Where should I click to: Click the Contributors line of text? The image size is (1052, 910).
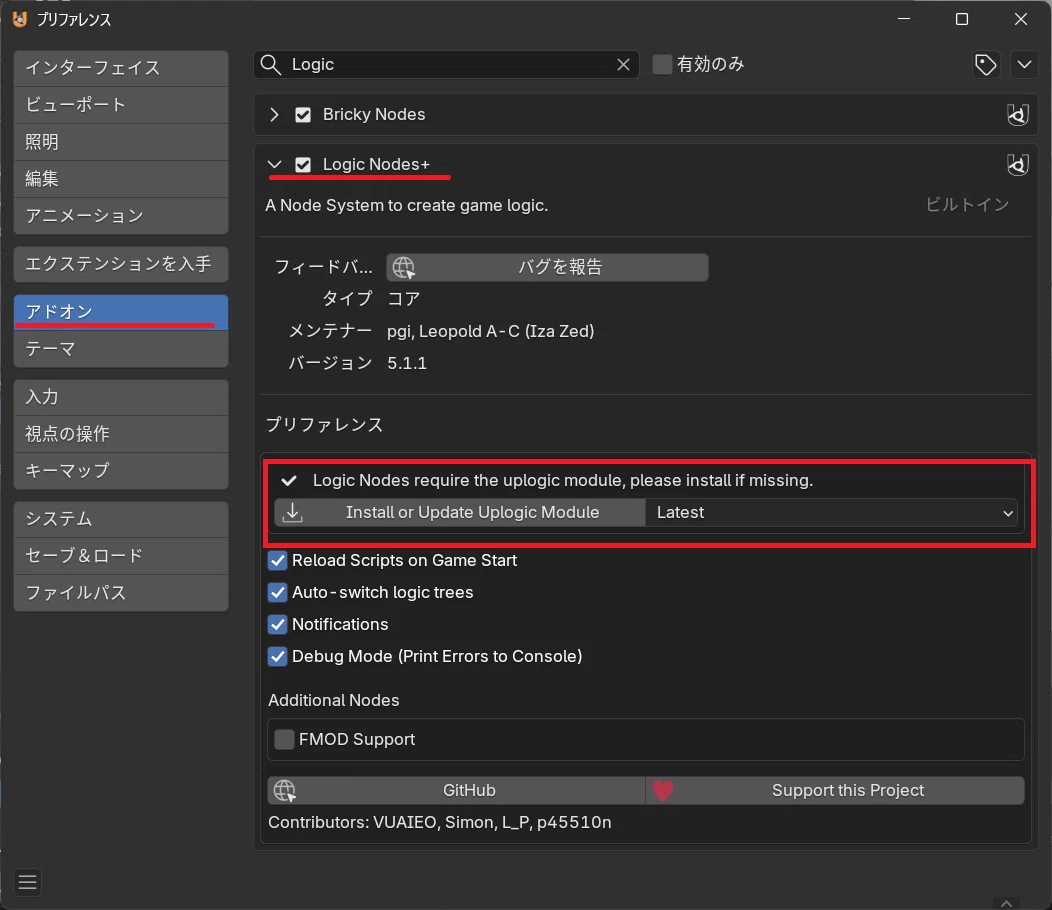click(439, 823)
